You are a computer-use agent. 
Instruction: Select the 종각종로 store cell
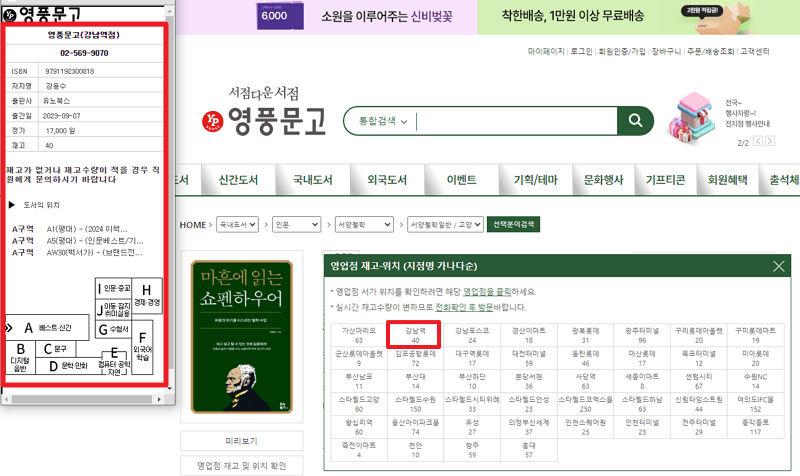(755, 427)
